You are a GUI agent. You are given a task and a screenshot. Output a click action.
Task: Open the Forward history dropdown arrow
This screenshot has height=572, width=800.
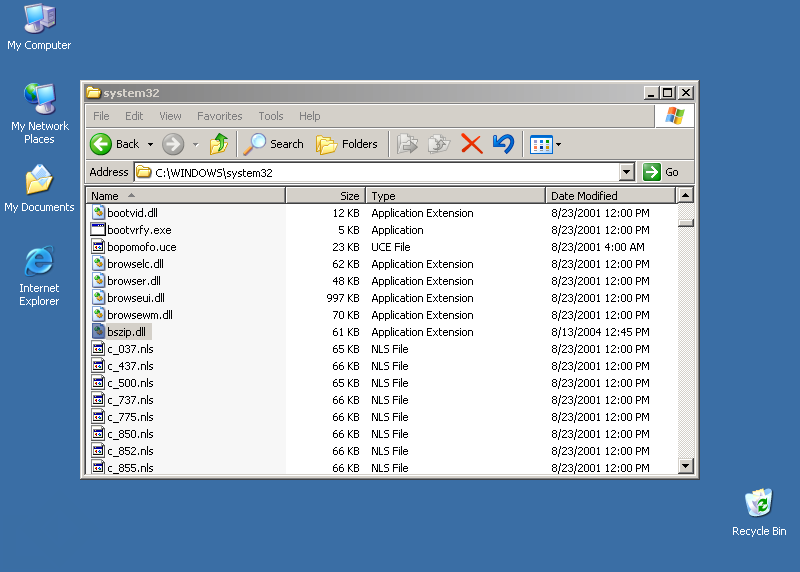[x=195, y=145]
